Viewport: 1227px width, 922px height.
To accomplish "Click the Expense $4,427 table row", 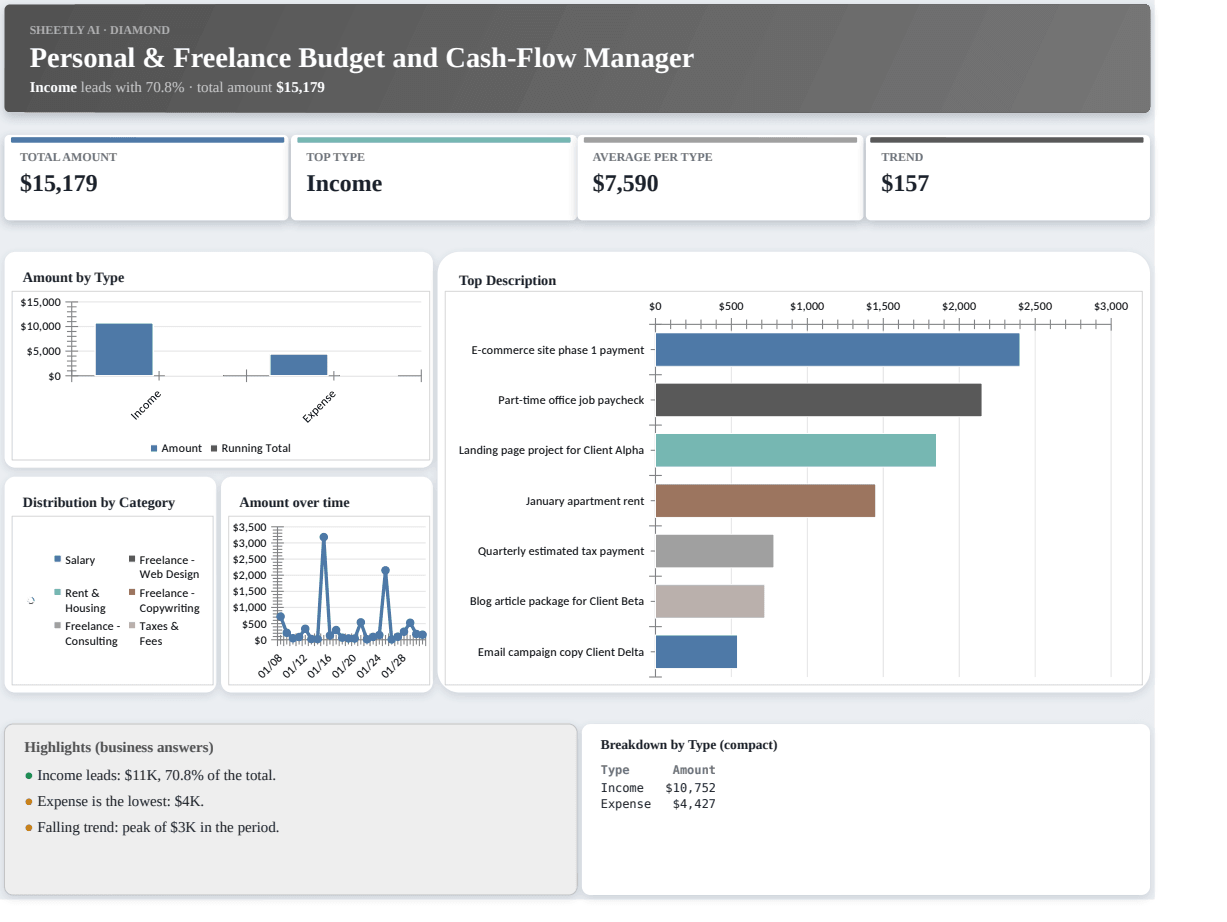I will coord(658,804).
